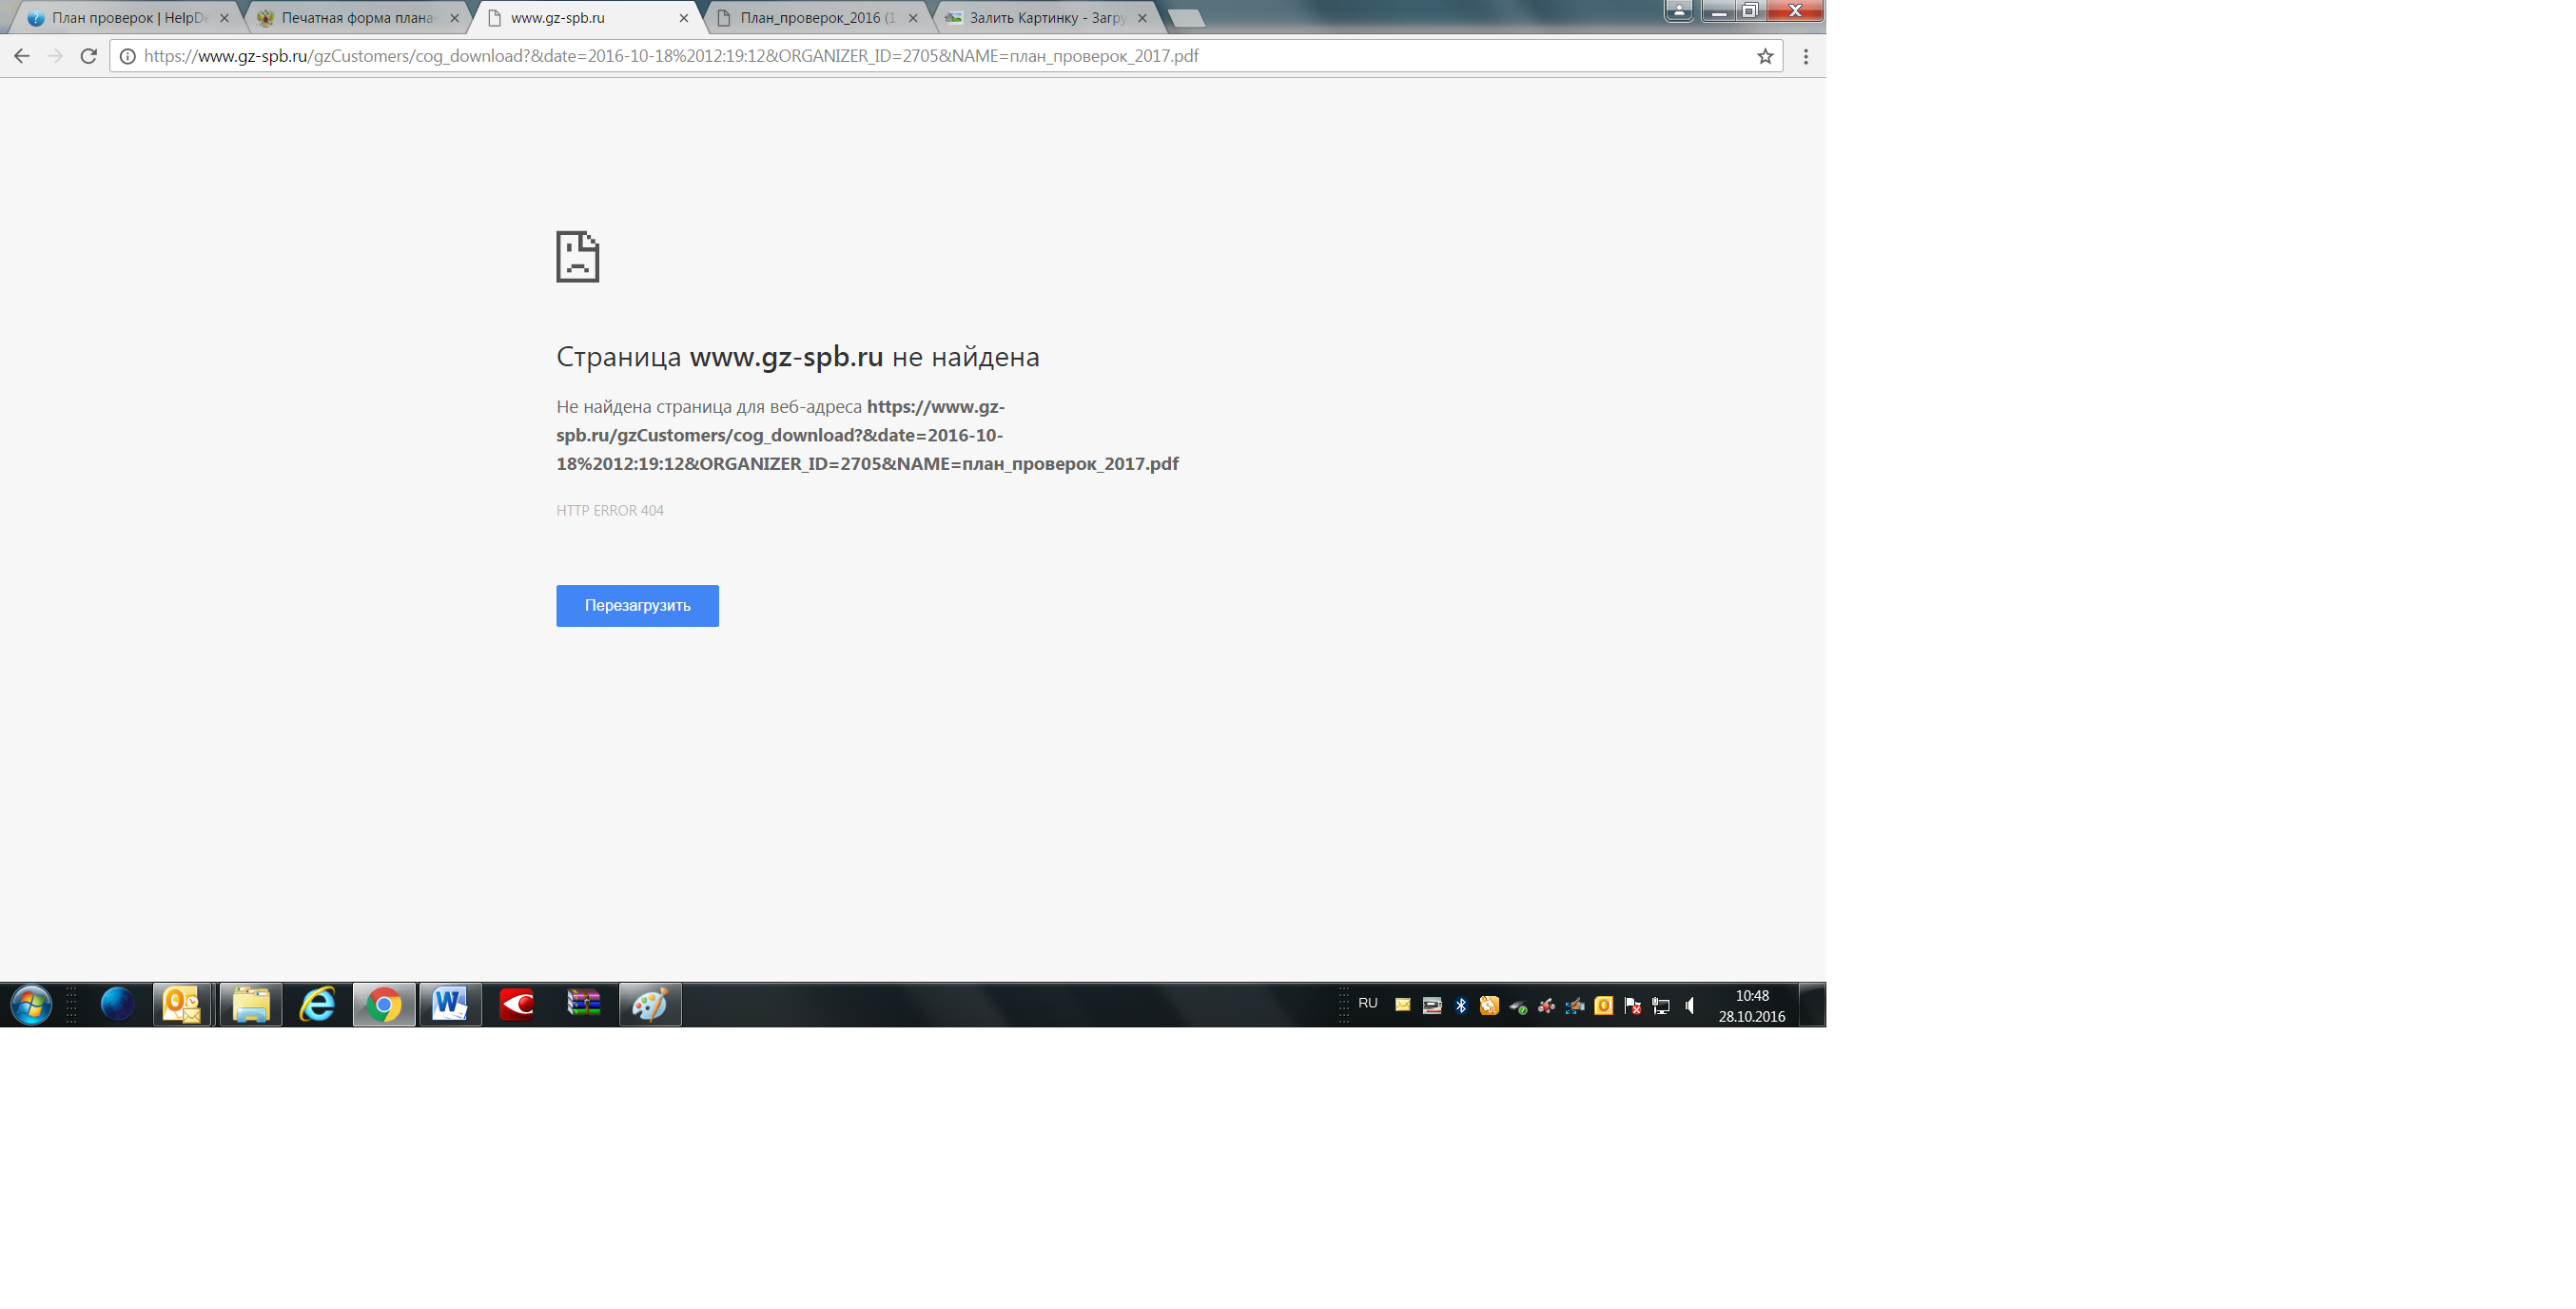Click the RU language indicator

(1368, 1003)
